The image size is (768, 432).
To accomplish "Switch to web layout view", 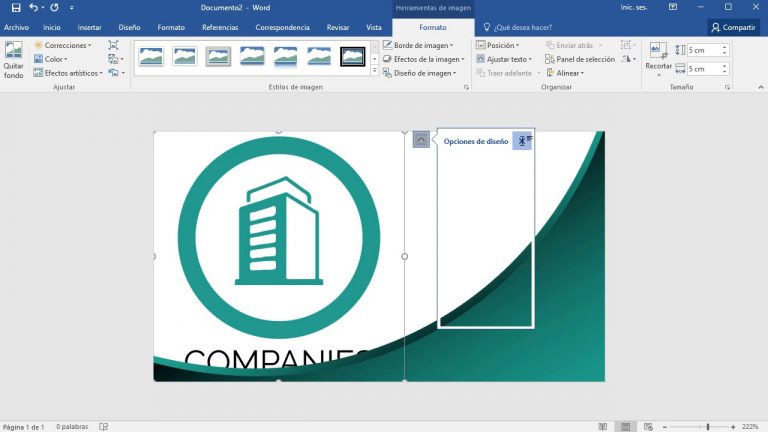I will point(647,427).
